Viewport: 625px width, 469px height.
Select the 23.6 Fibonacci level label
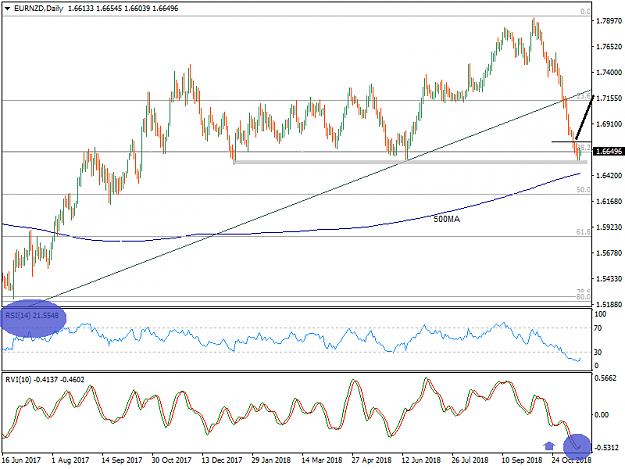point(584,96)
